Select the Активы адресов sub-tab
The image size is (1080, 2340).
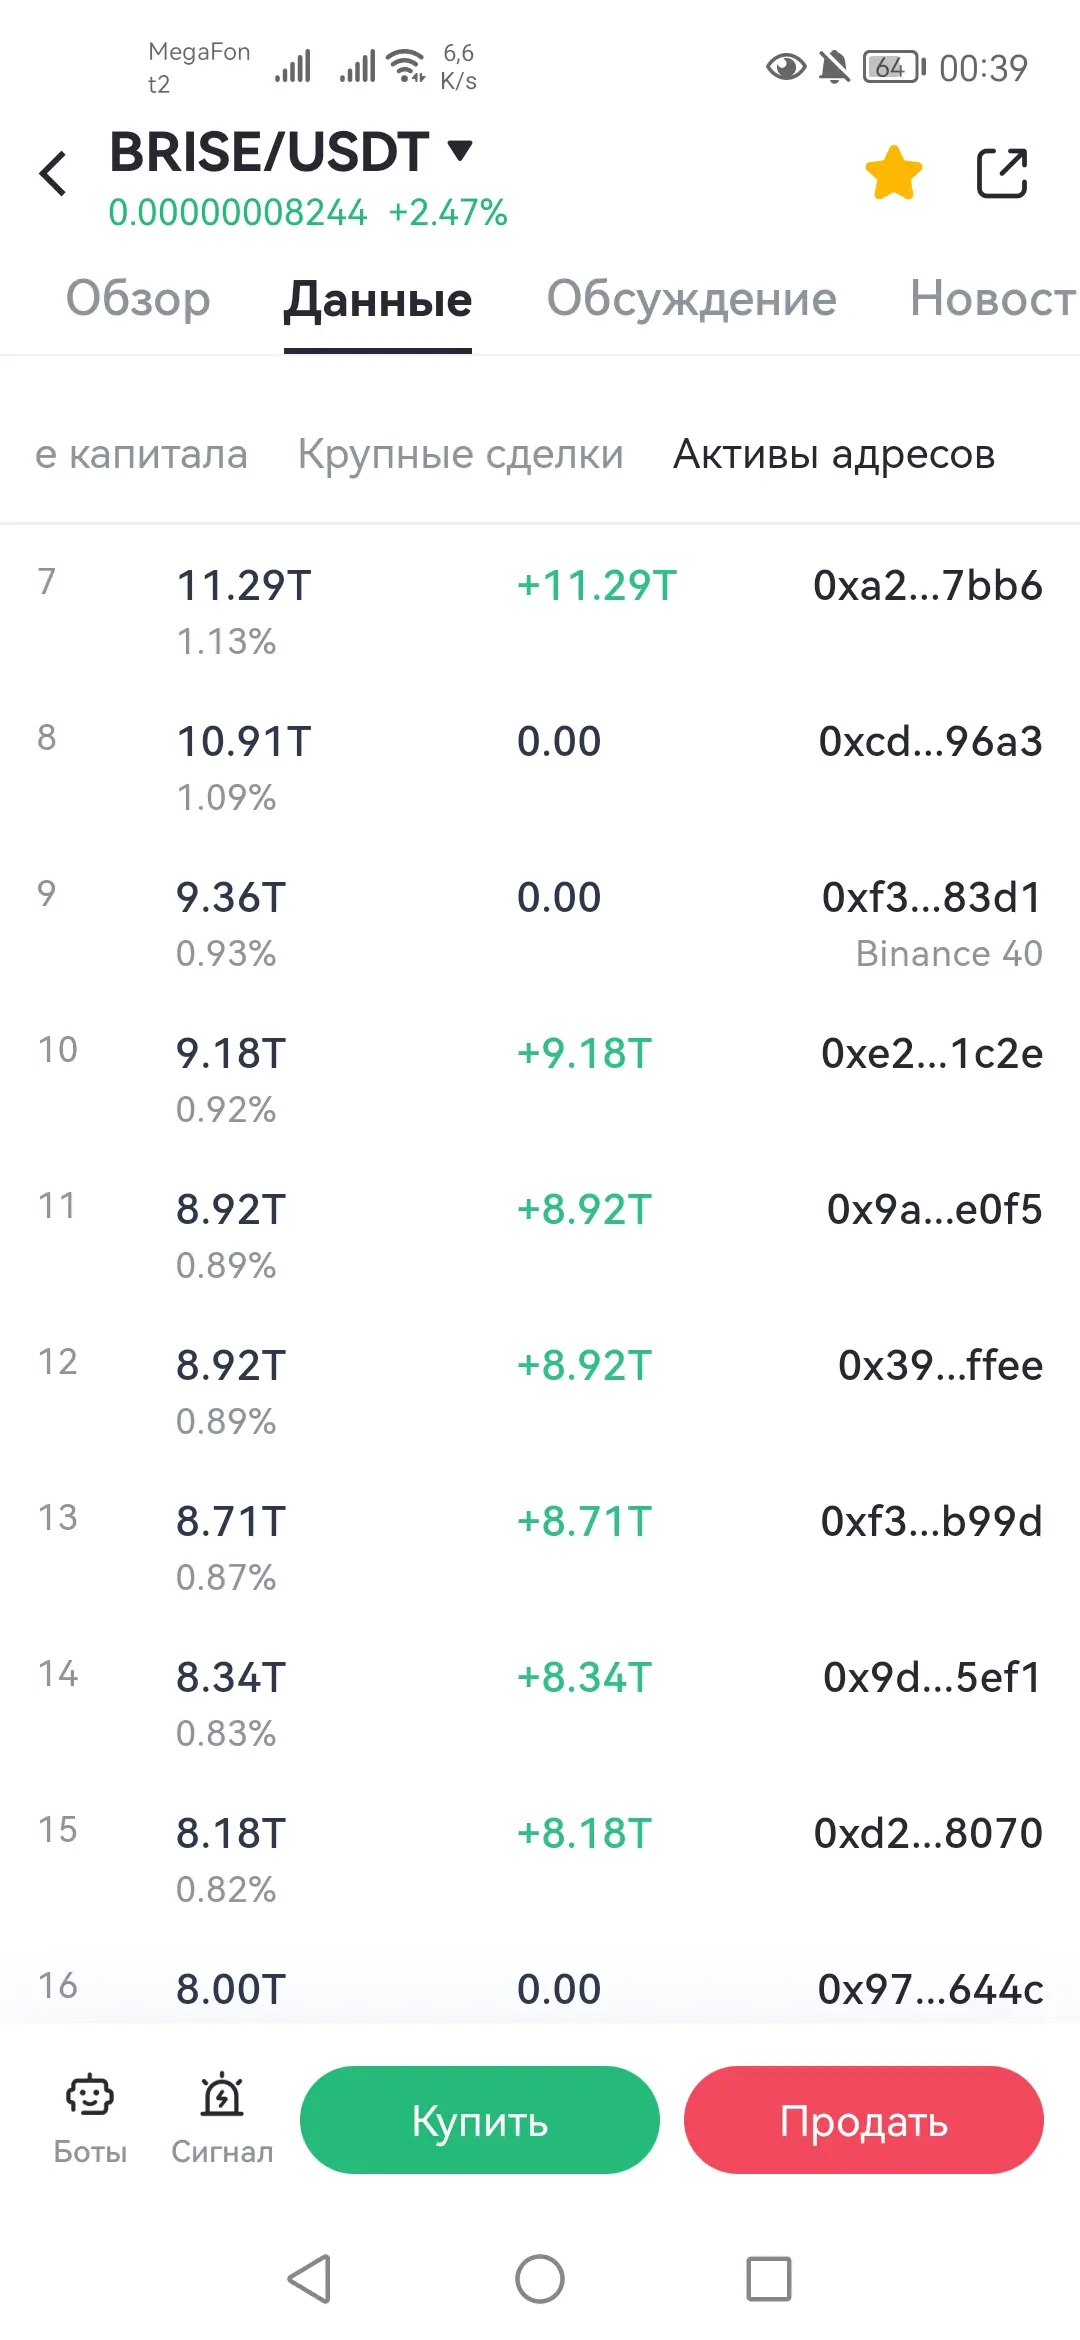point(834,454)
